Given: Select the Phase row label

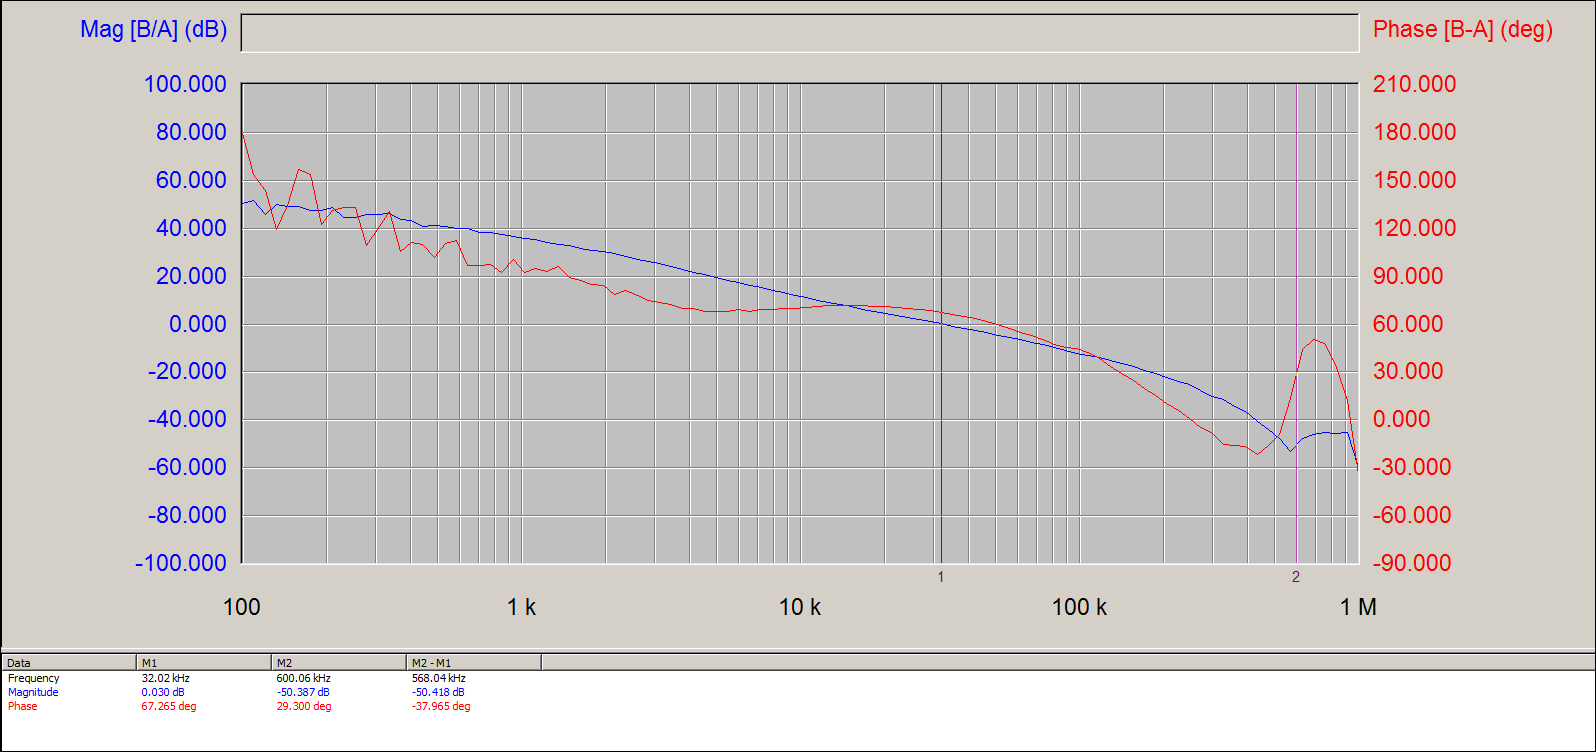Looking at the screenshot, I should (x=22, y=706).
